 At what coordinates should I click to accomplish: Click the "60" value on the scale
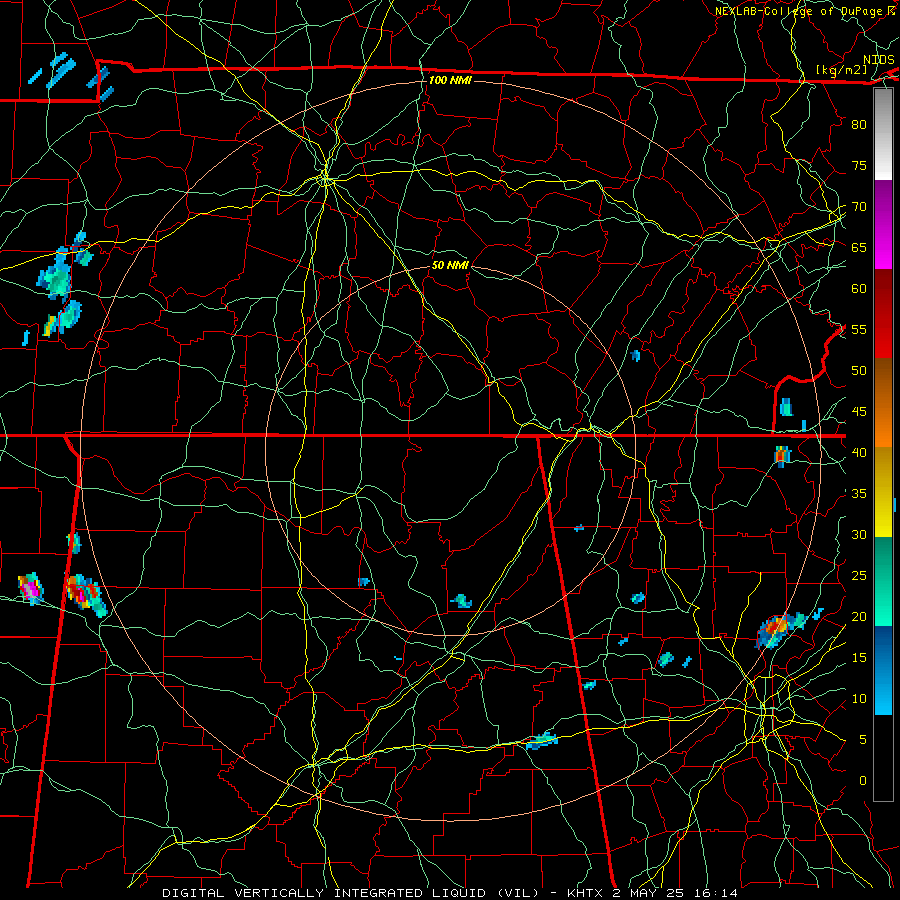(x=859, y=289)
